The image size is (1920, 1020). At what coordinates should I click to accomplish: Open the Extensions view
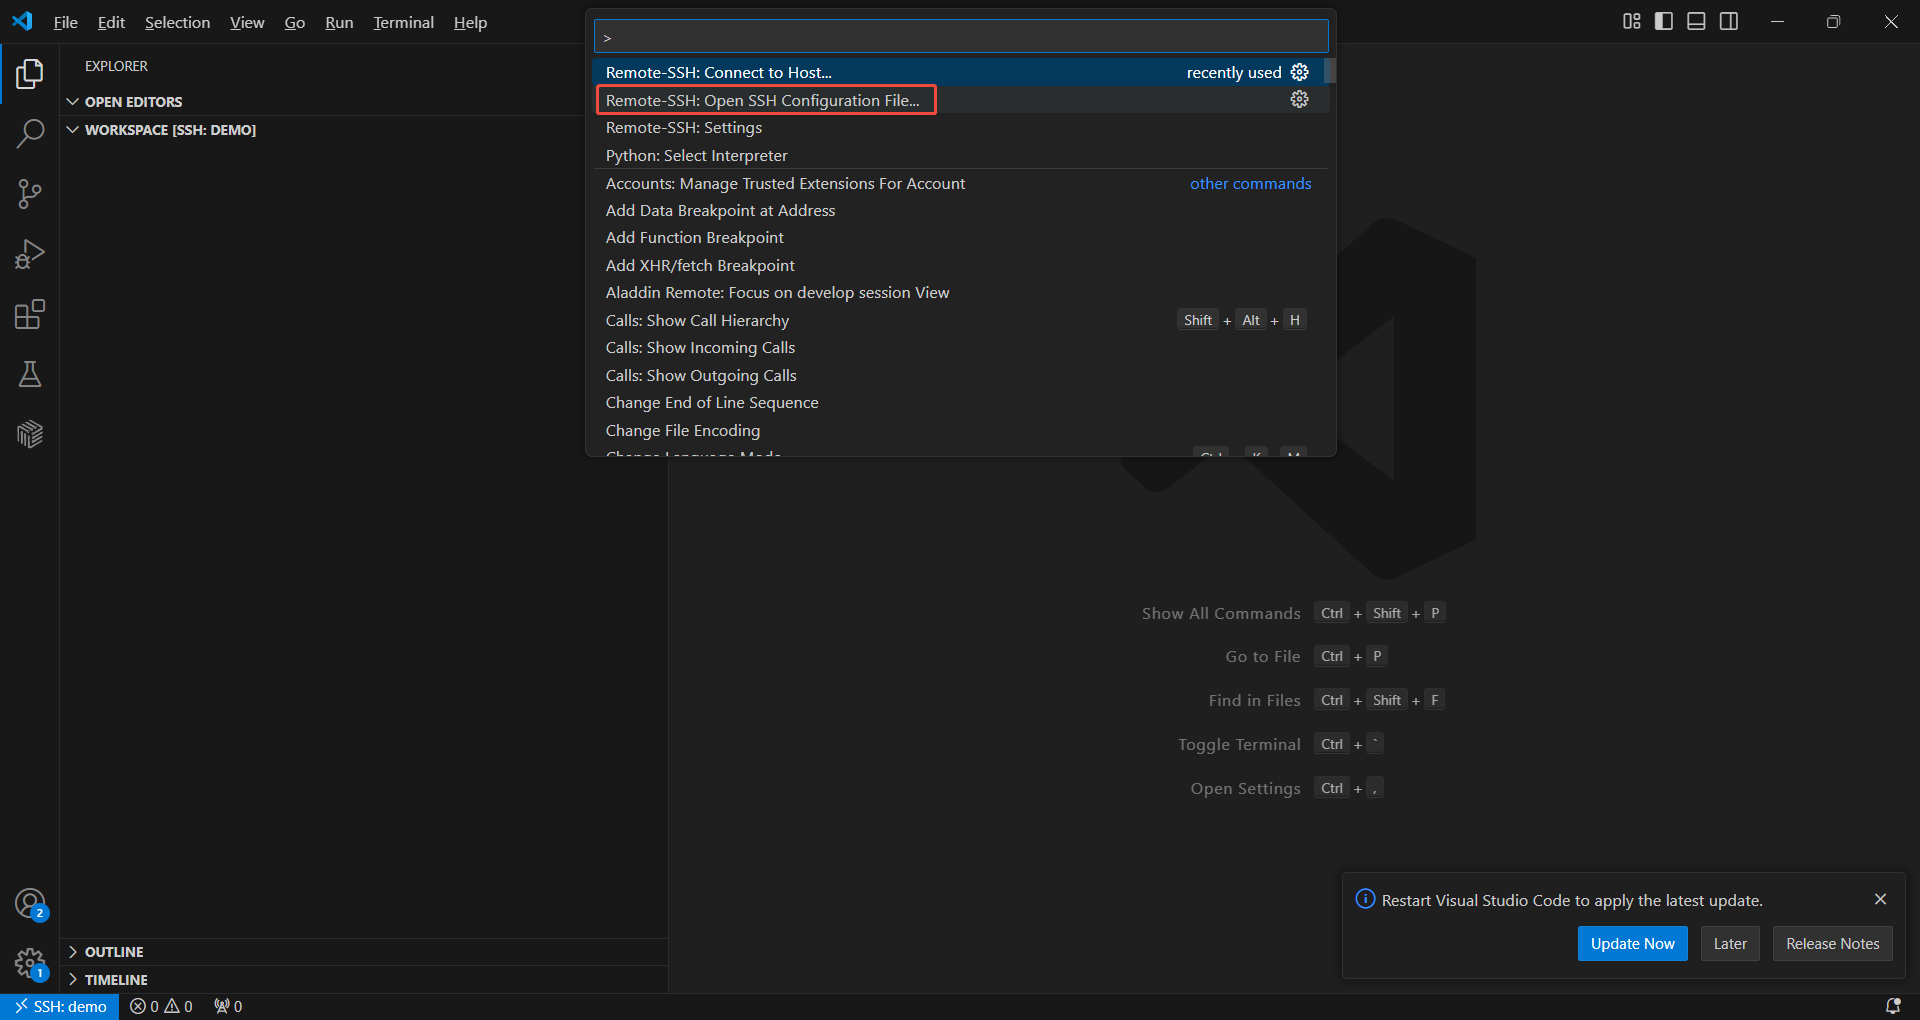[30, 314]
